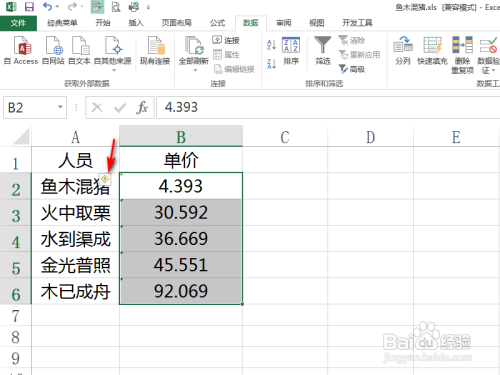Screen dimensions: 500x375
Task: Toggle the Filter (筛选) funnel
Action: point(323,50)
